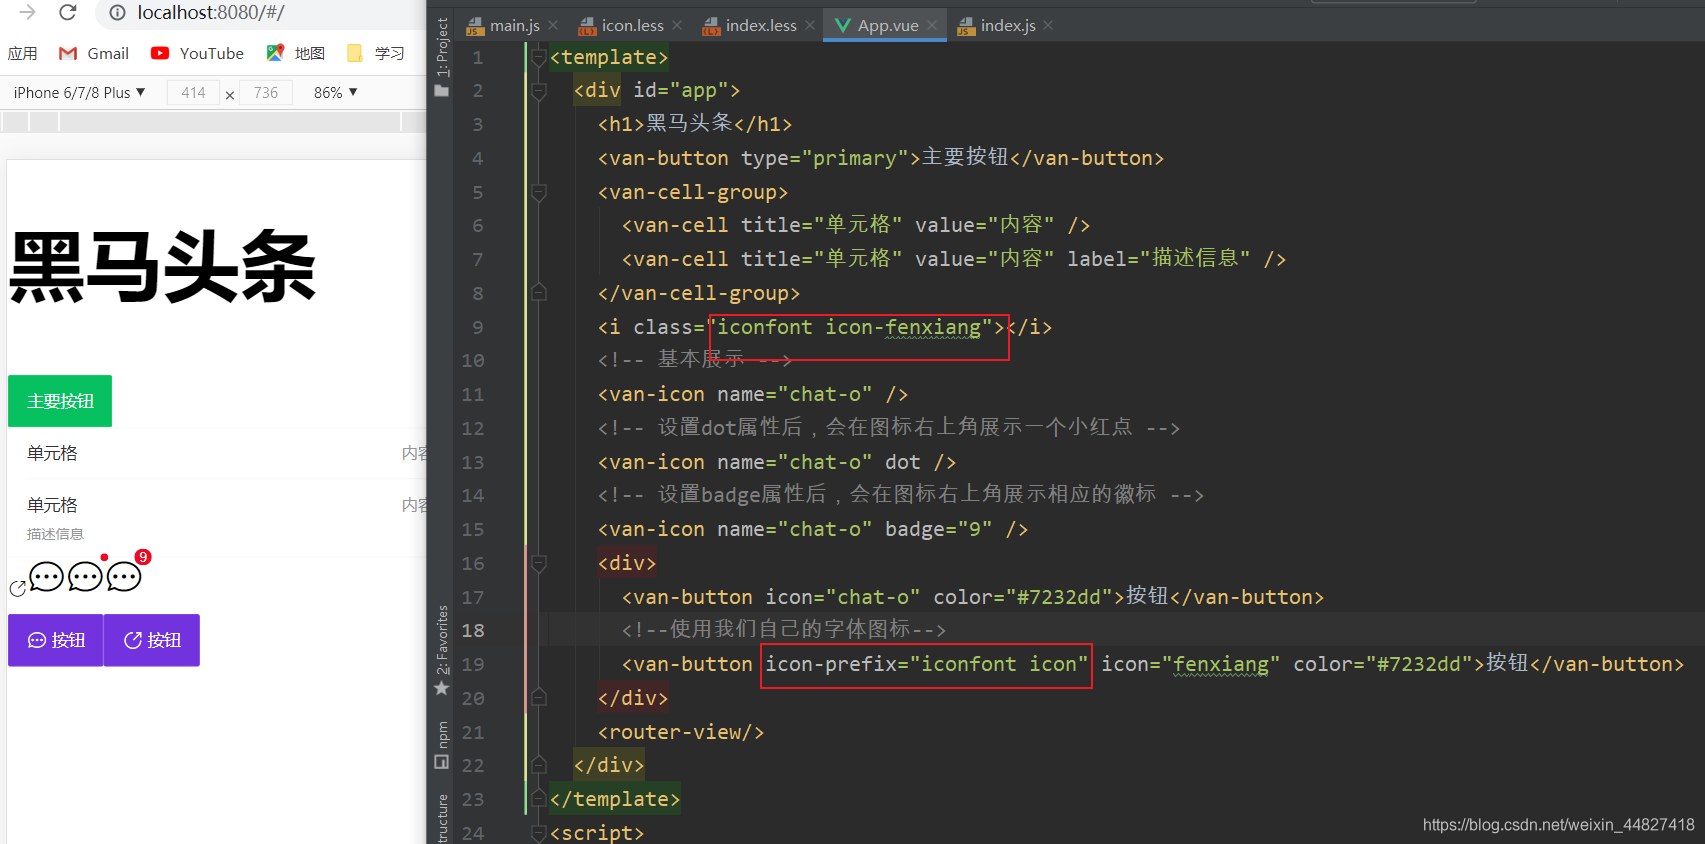Open the 1: Project tool window
This screenshot has height=844, width=1705.
(x=442, y=56)
